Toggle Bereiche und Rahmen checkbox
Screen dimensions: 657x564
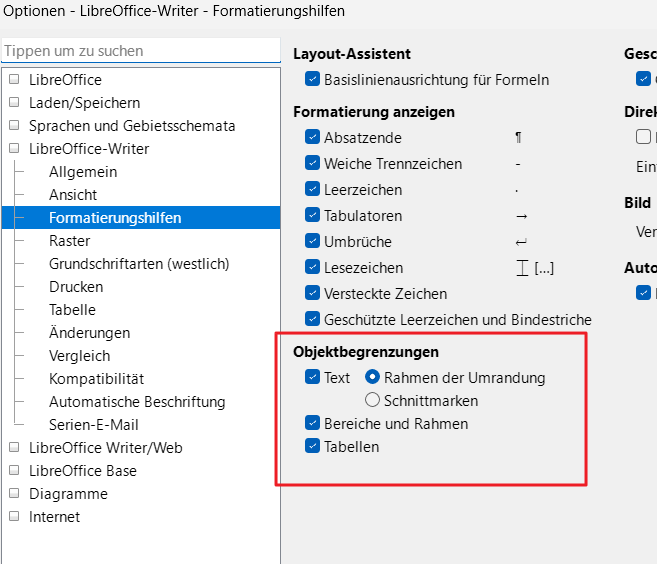pyautogui.click(x=313, y=424)
